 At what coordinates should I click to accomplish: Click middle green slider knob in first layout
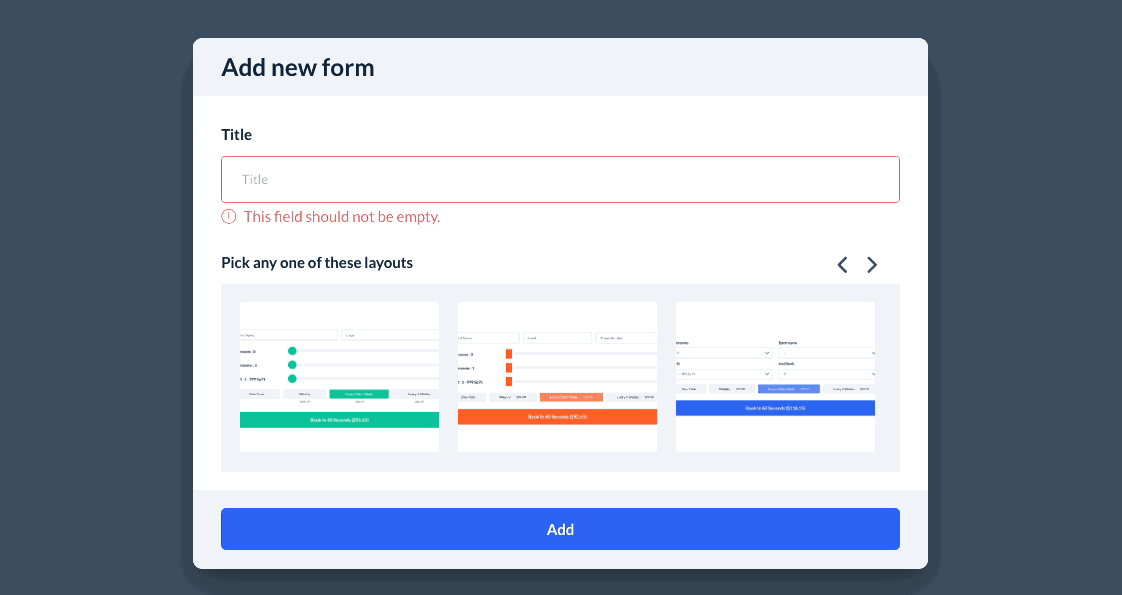(292, 365)
